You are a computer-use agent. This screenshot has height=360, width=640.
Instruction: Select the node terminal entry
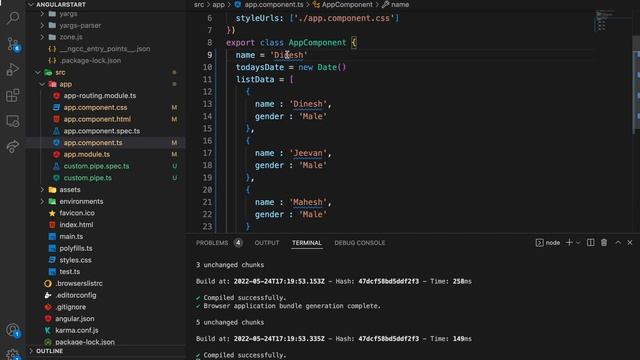548,243
